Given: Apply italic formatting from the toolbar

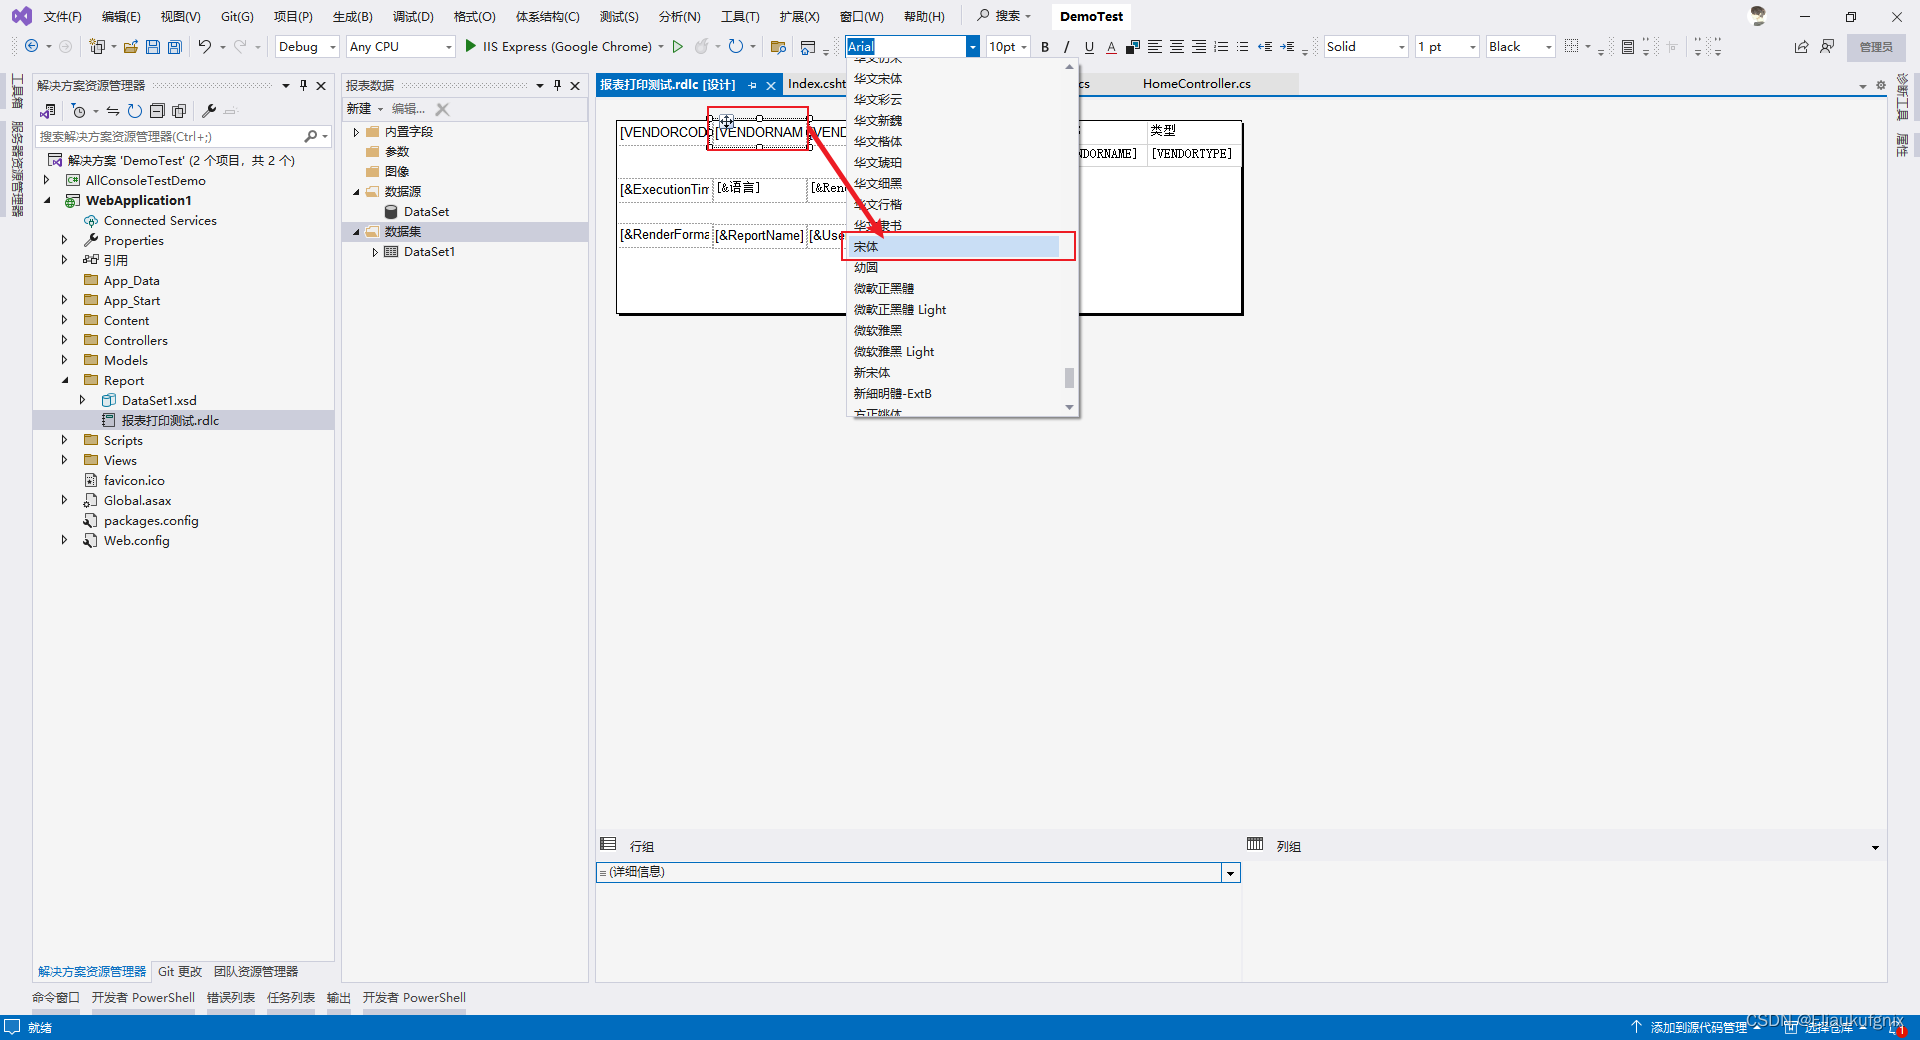Looking at the screenshot, I should coord(1066,46).
